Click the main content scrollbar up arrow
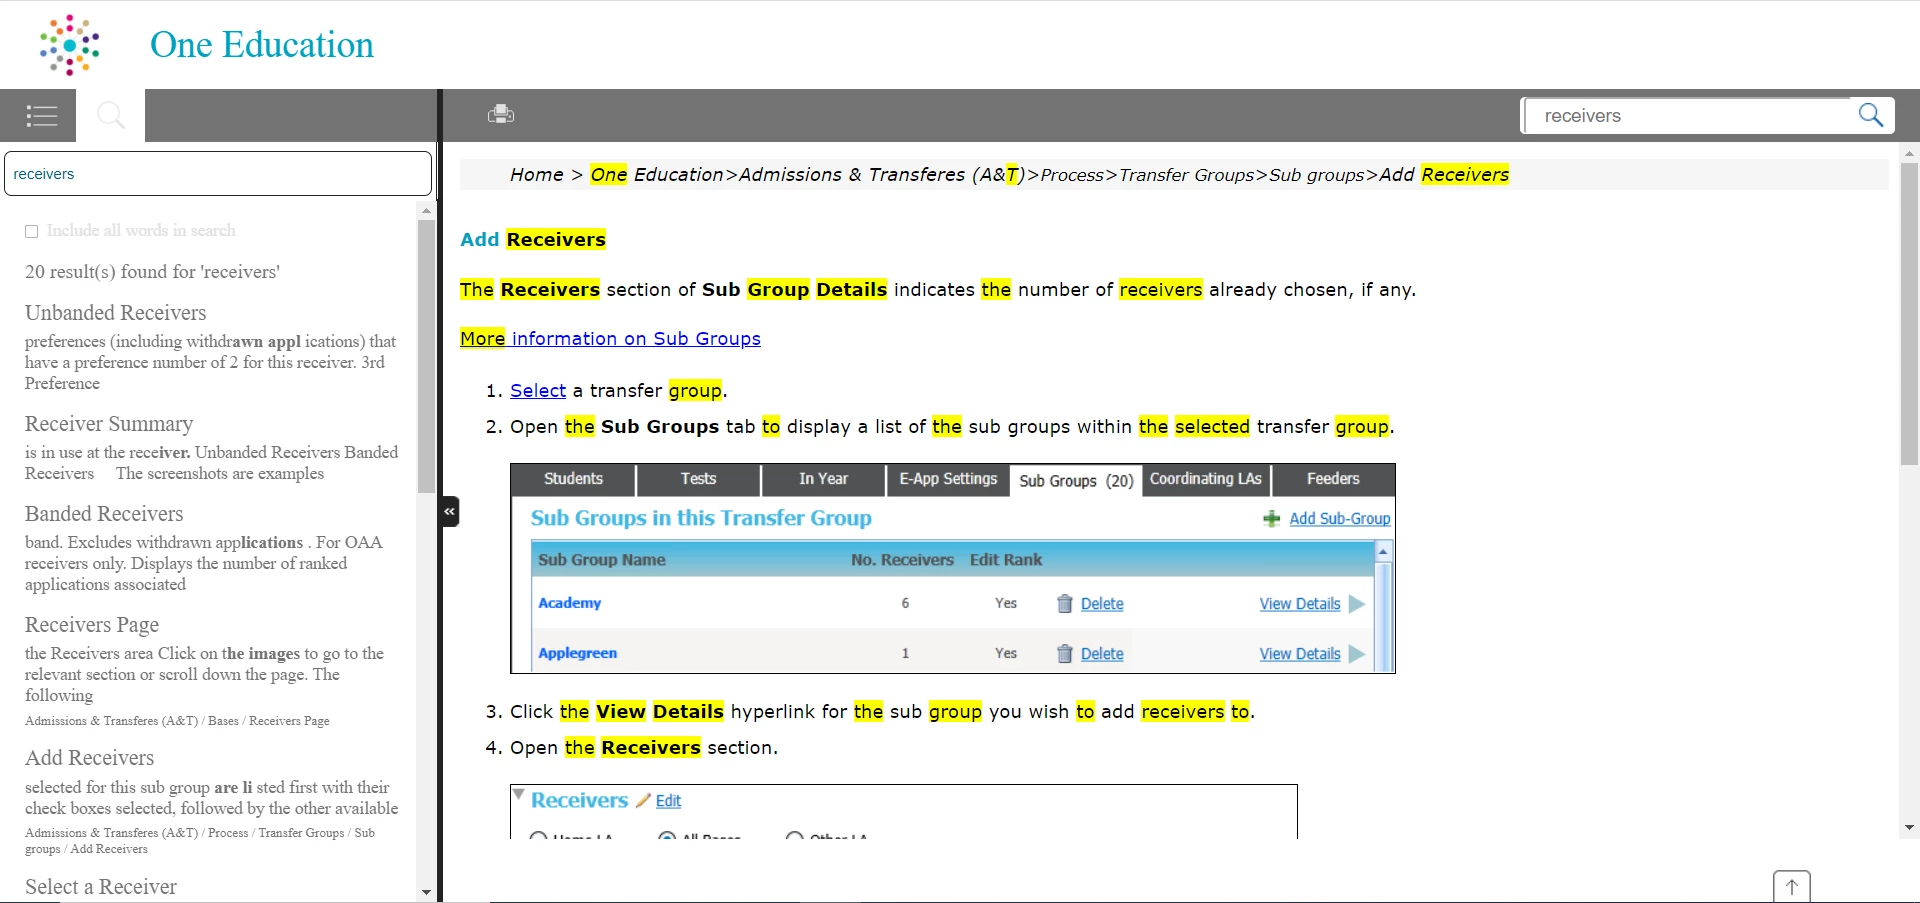 coord(1909,154)
